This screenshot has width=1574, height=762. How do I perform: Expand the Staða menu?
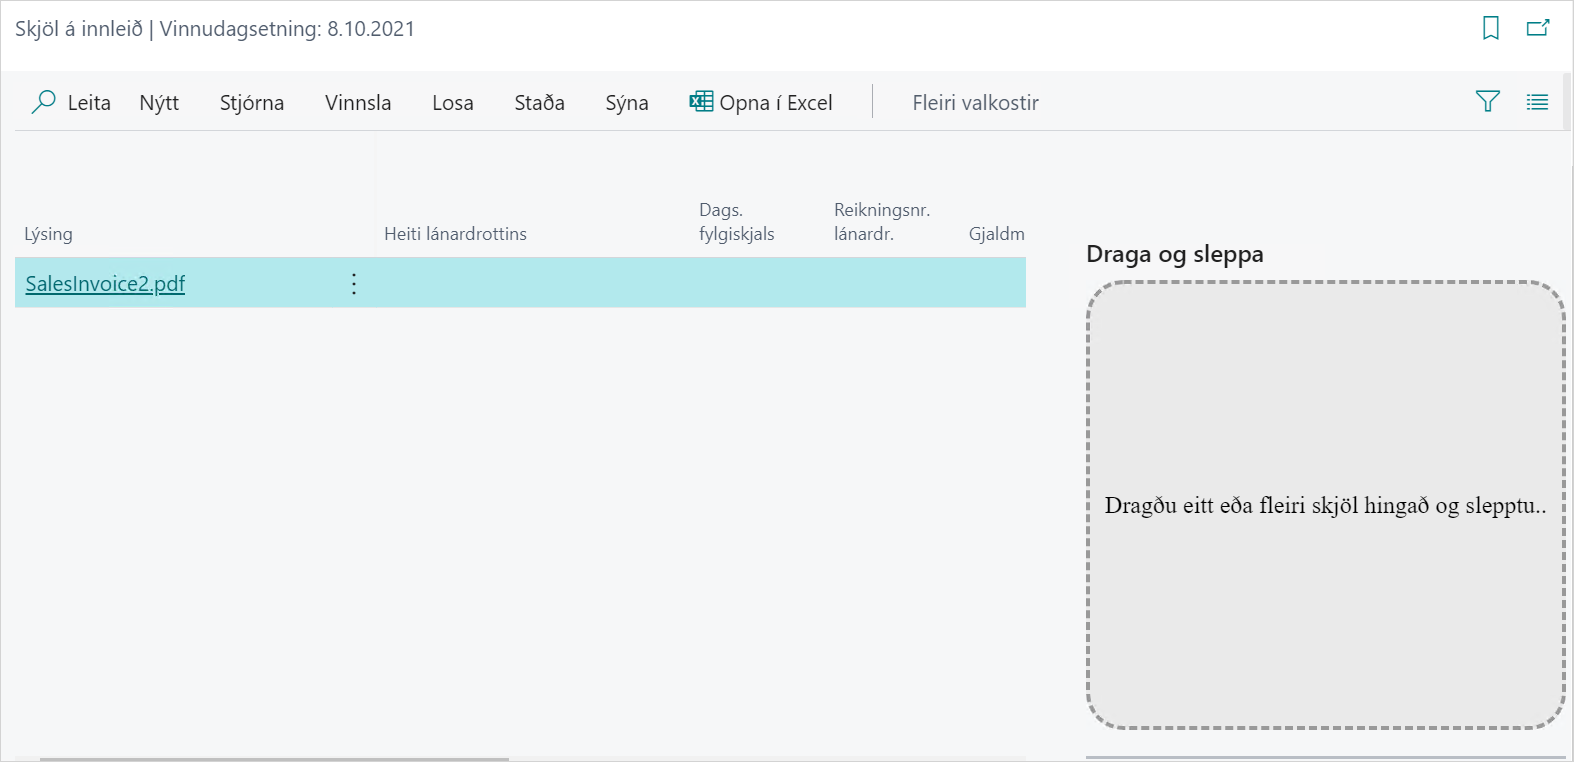(539, 103)
